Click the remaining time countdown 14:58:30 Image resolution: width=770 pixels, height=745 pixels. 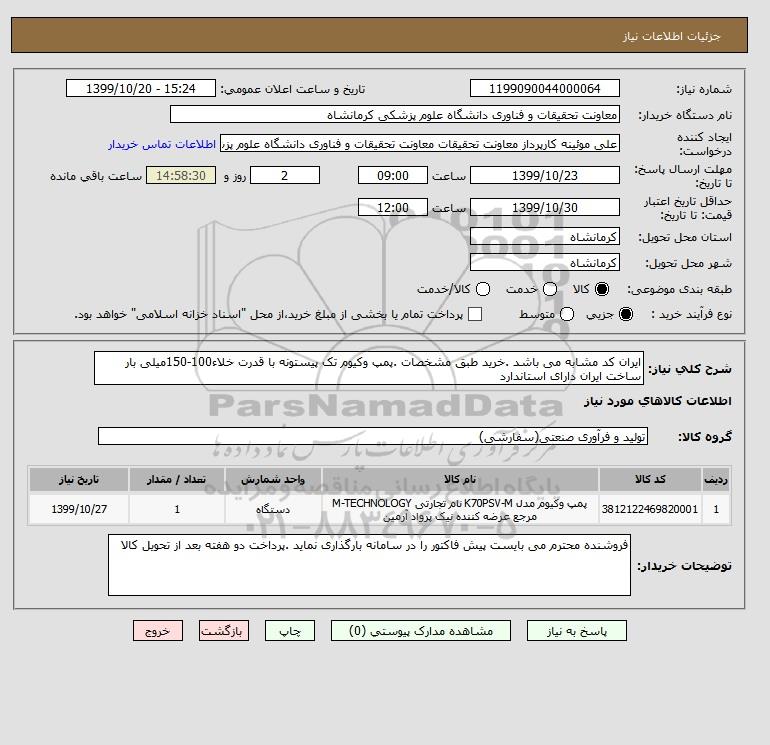[x=181, y=175]
